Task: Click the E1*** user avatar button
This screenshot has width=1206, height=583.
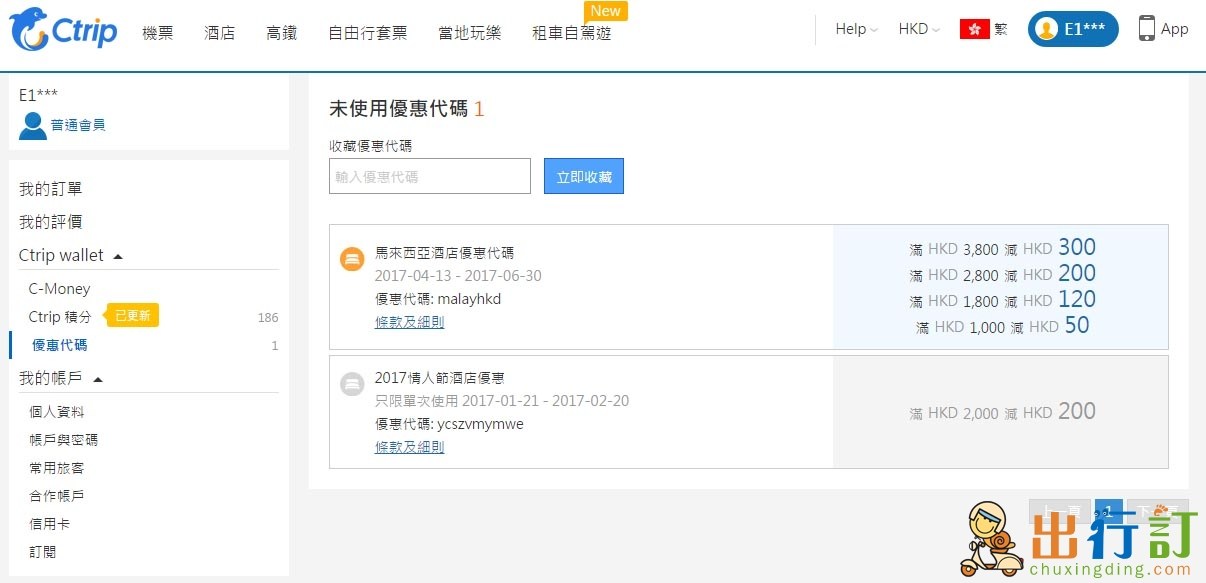Action: (x=1073, y=29)
